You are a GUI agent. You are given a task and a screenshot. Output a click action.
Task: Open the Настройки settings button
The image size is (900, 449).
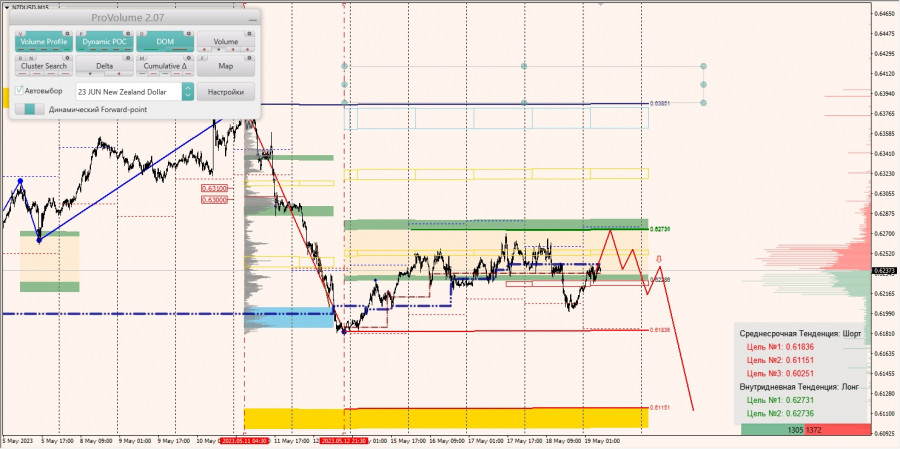(x=226, y=92)
